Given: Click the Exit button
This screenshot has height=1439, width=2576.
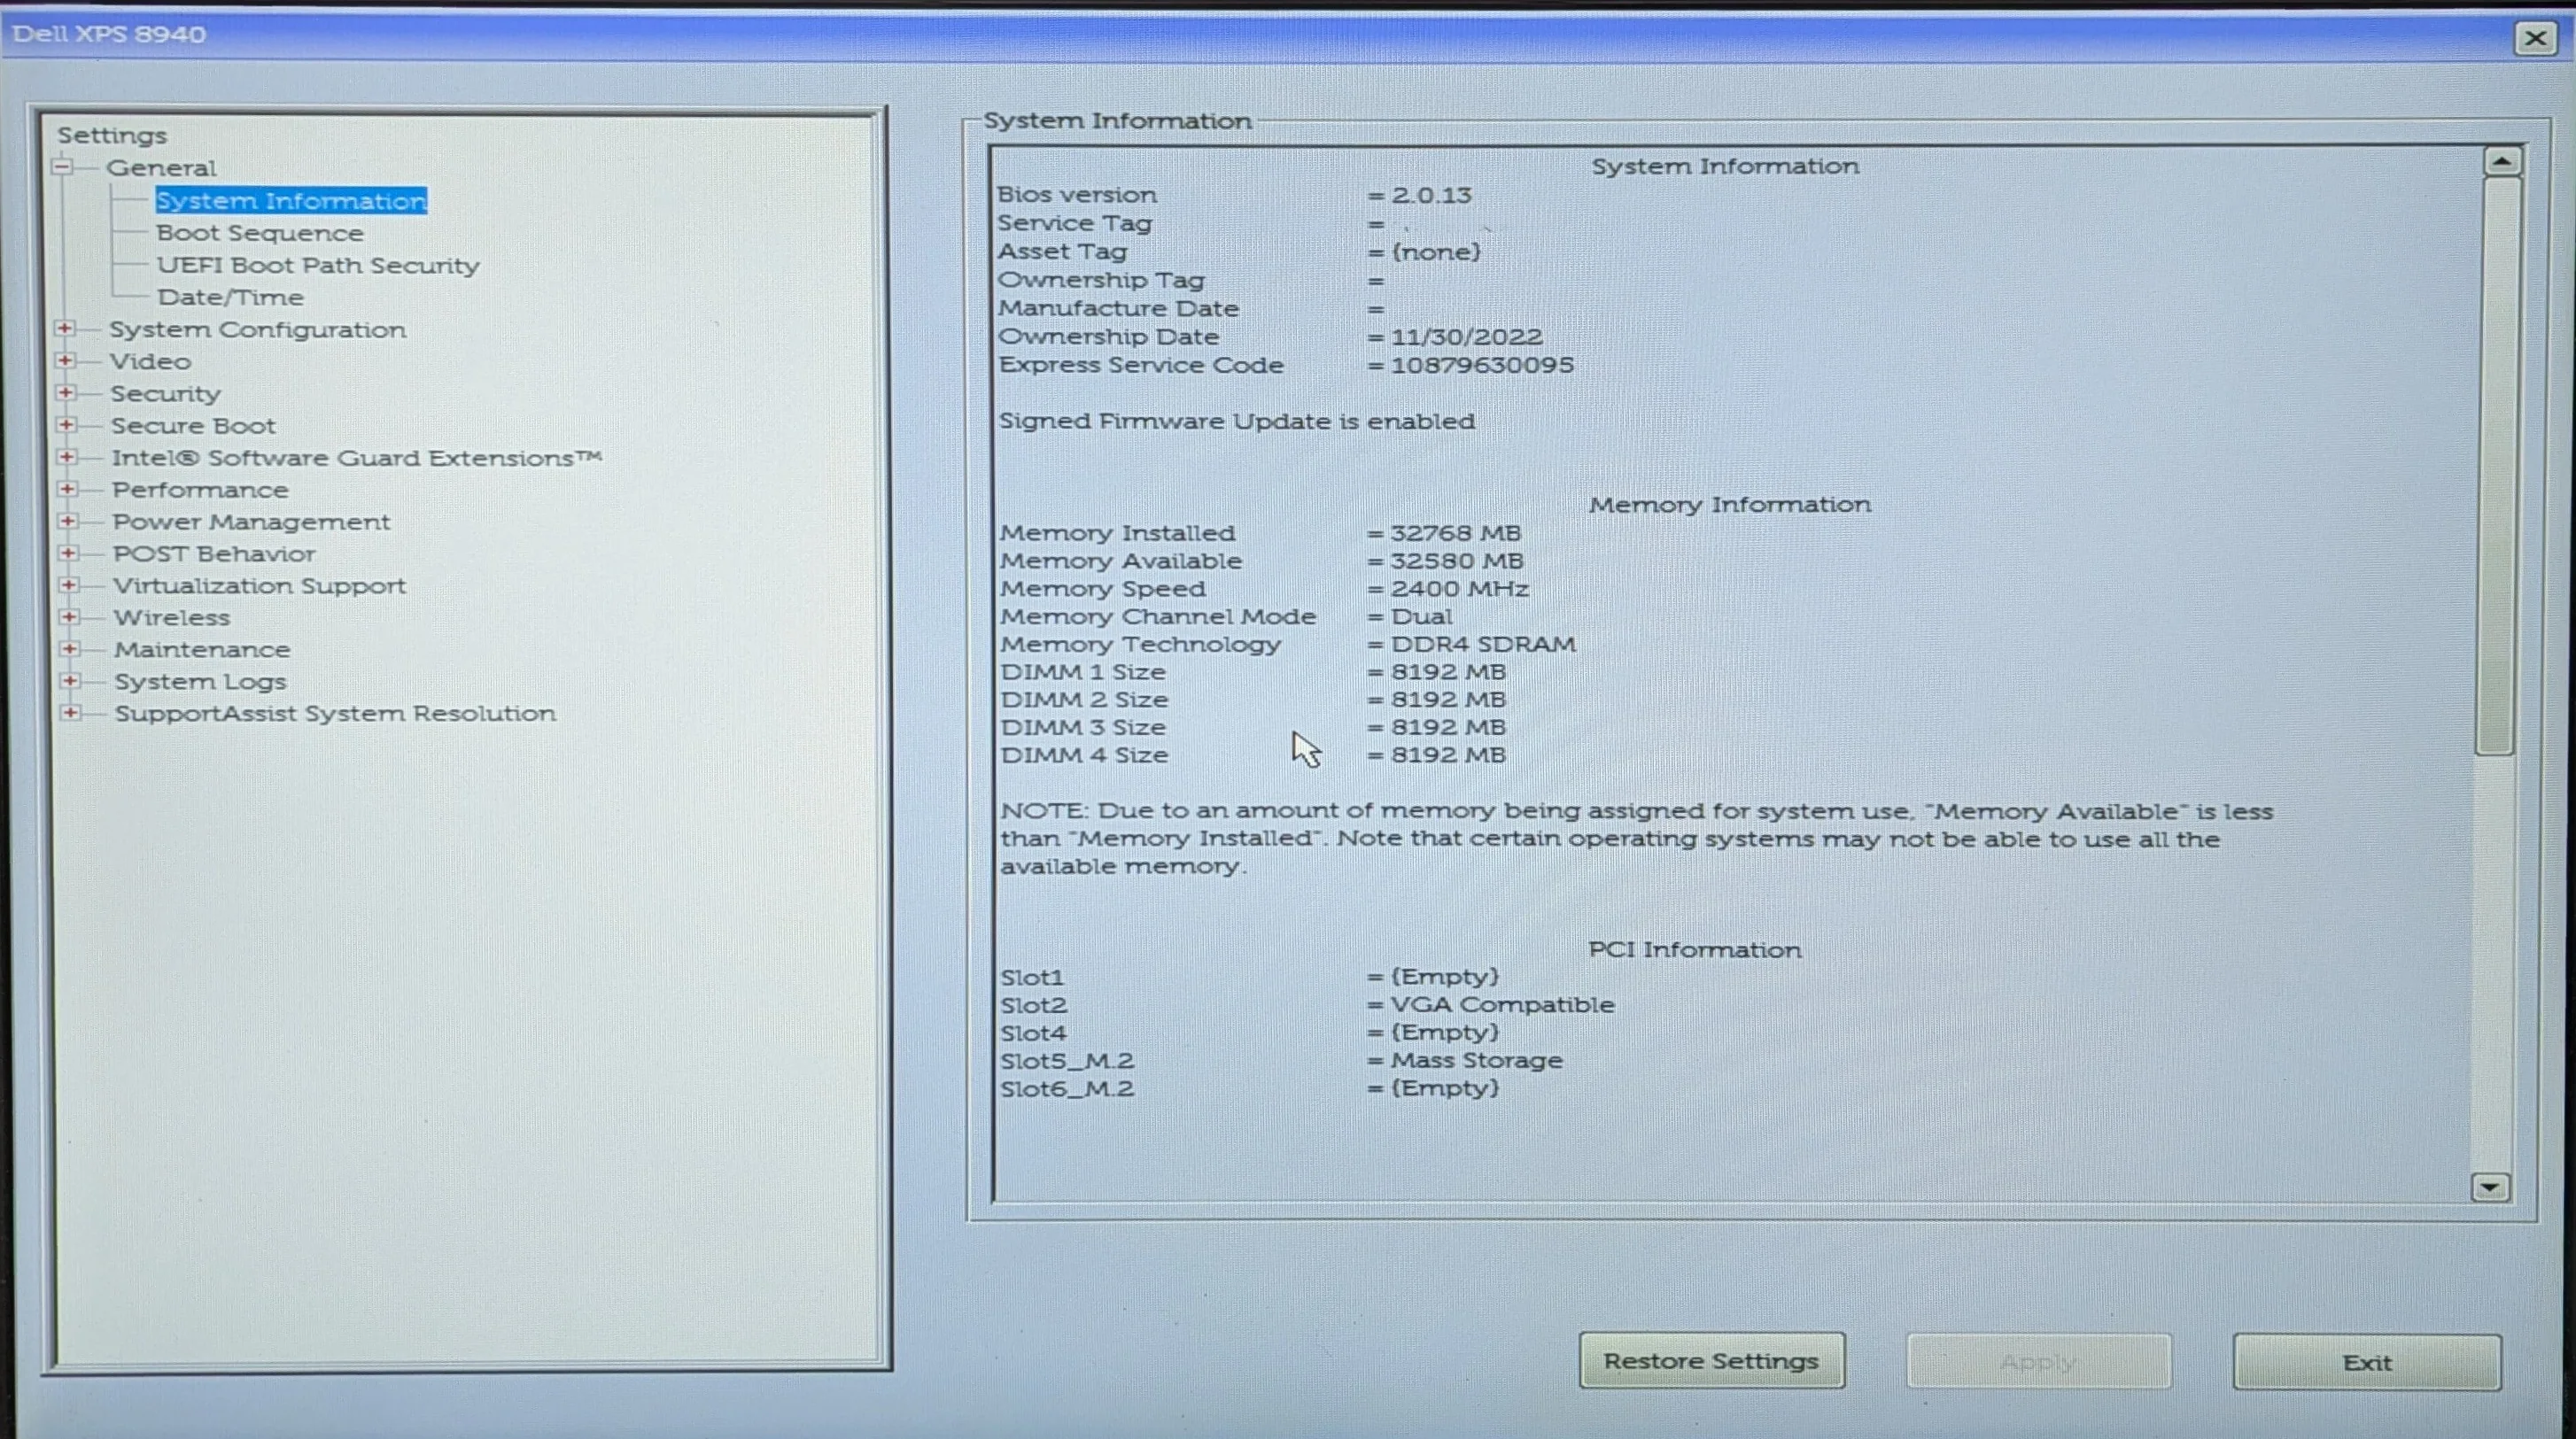Looking at the screenshot, I should coord(2367,1363).
